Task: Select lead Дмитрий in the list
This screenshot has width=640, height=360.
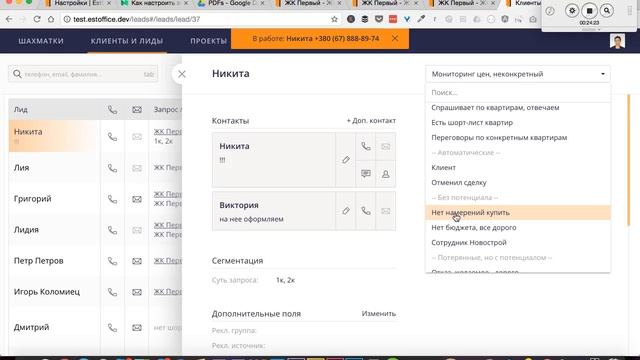Action: [31, 327]
